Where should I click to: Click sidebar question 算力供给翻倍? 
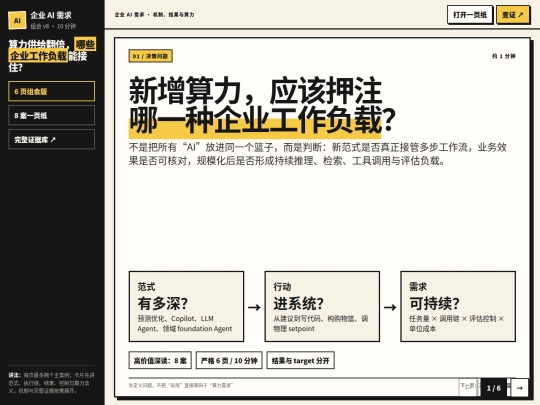(x=52, y=55)
